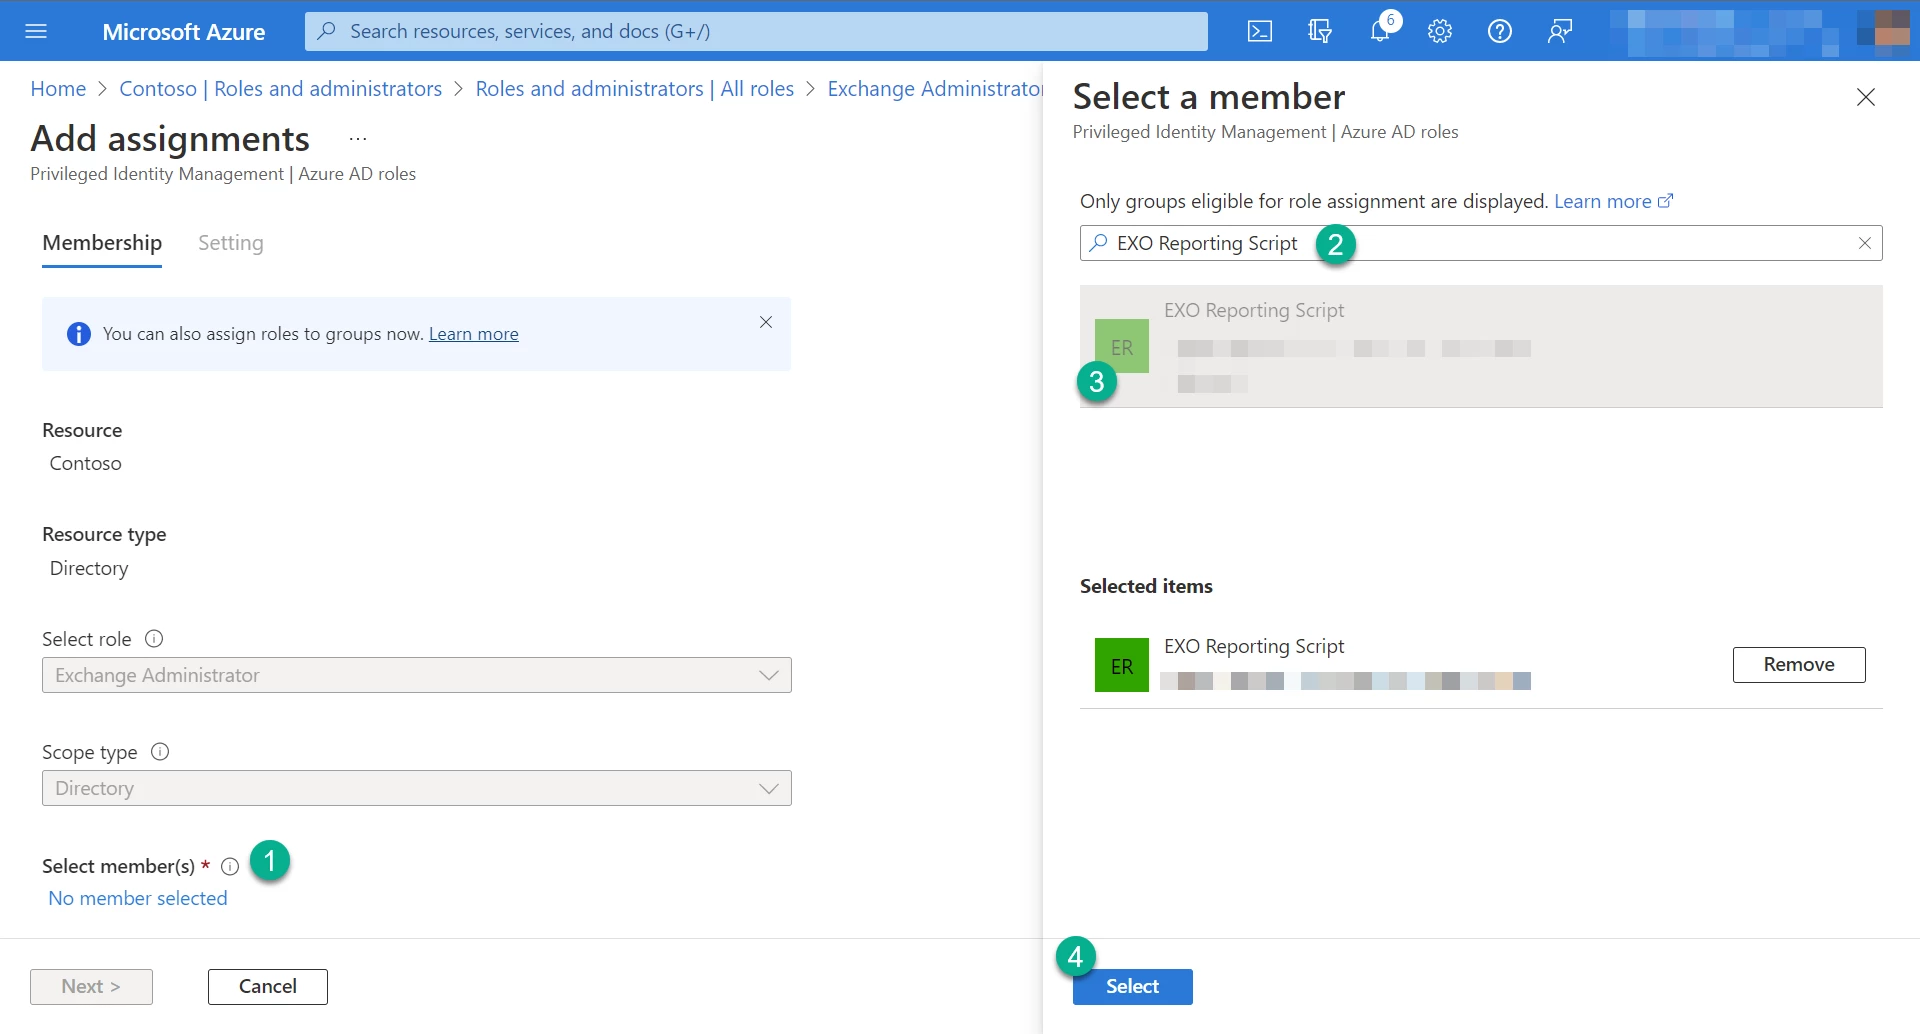
Task: Select the Membership tab
Action: pos(101,243)
